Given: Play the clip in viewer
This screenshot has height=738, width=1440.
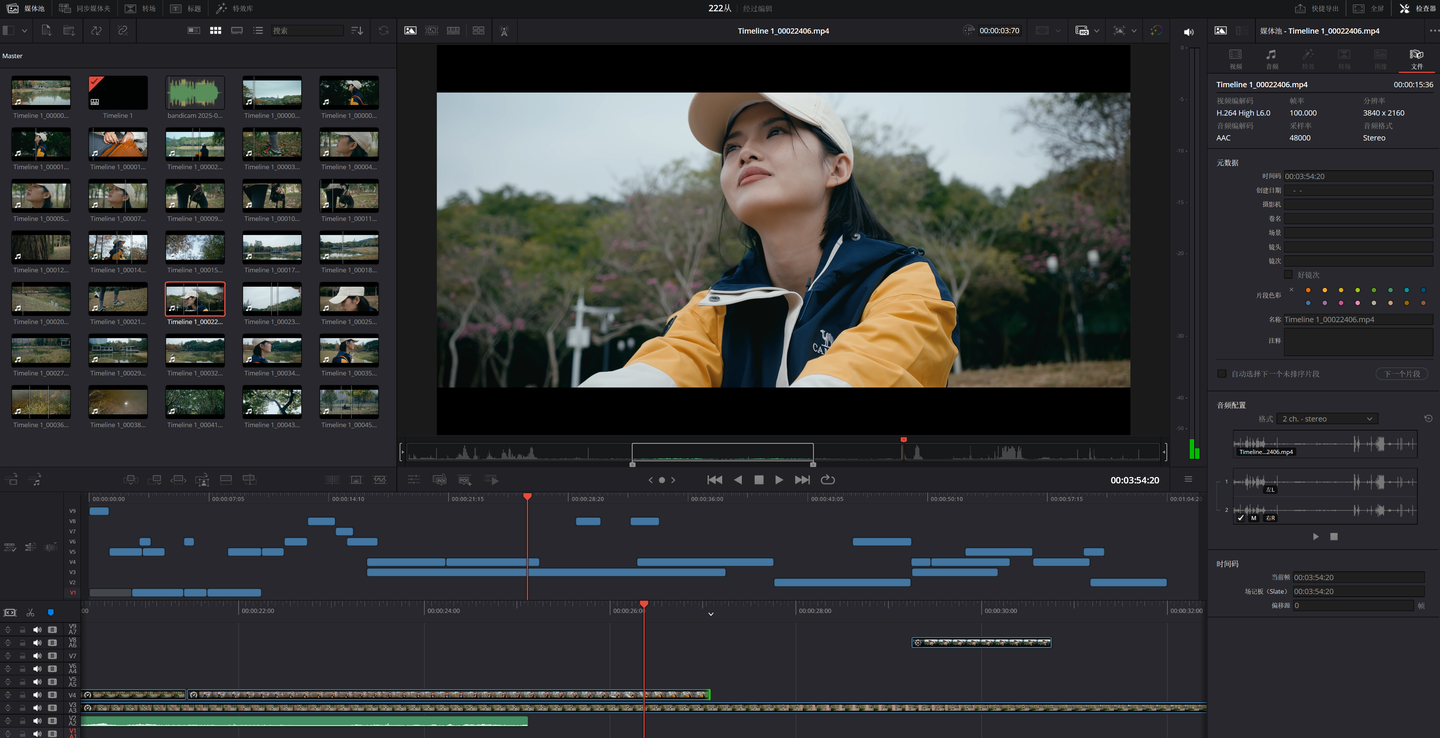Looking at the screenshot, I should (779, 480).
